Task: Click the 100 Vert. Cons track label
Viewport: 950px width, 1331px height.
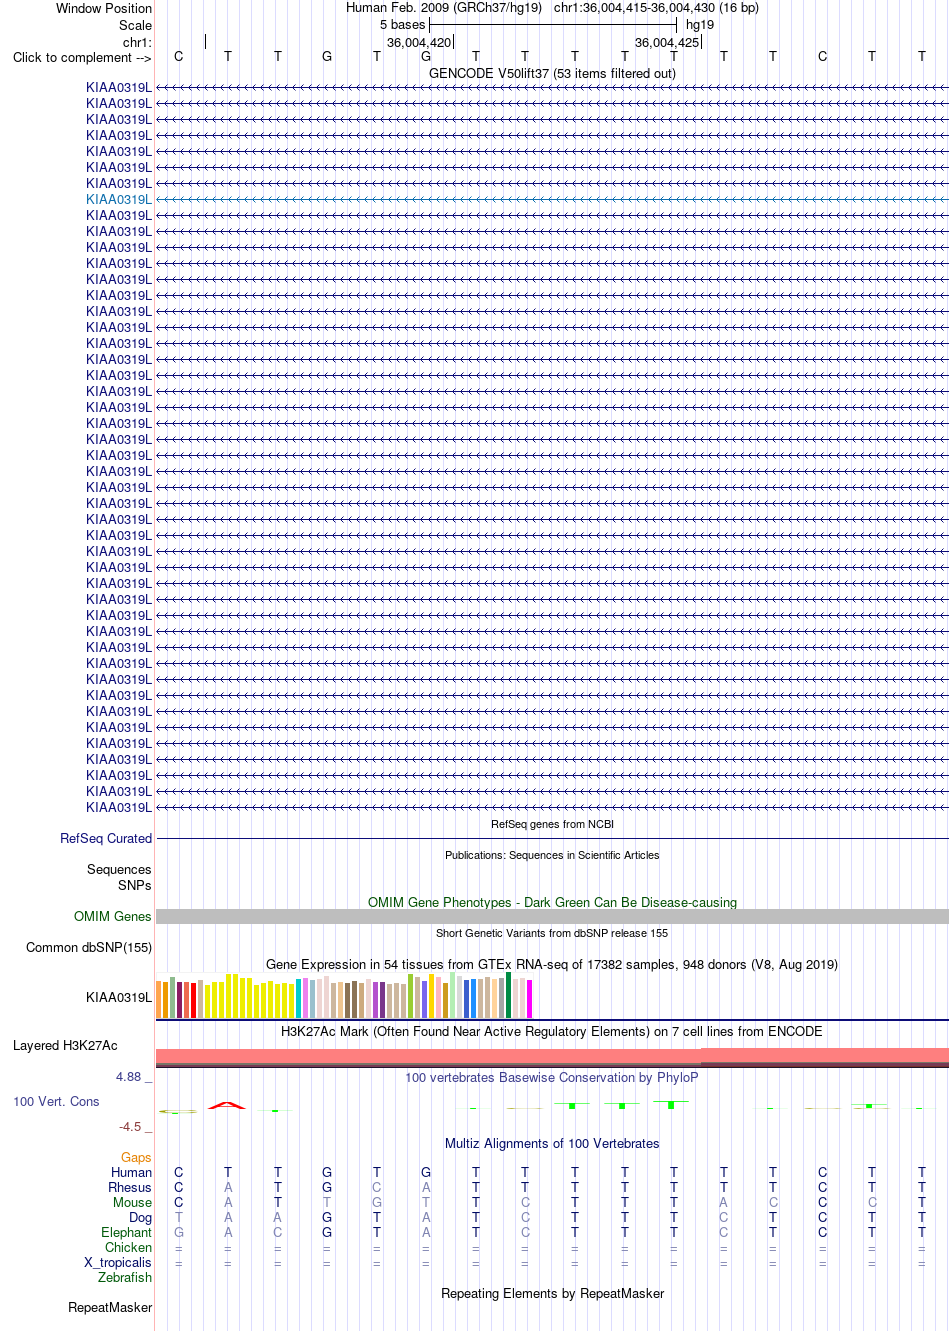Action: tap(56, 1101)
